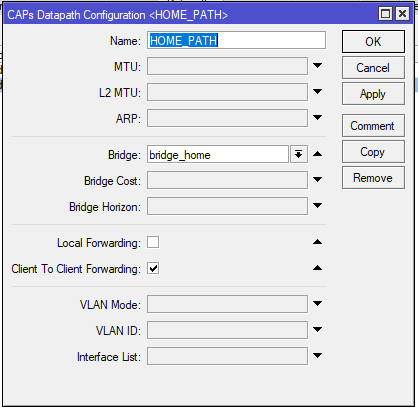Expand the MTU field arrow
The height and width of the screenshot is (408, 418).
(x=318, y=66)
